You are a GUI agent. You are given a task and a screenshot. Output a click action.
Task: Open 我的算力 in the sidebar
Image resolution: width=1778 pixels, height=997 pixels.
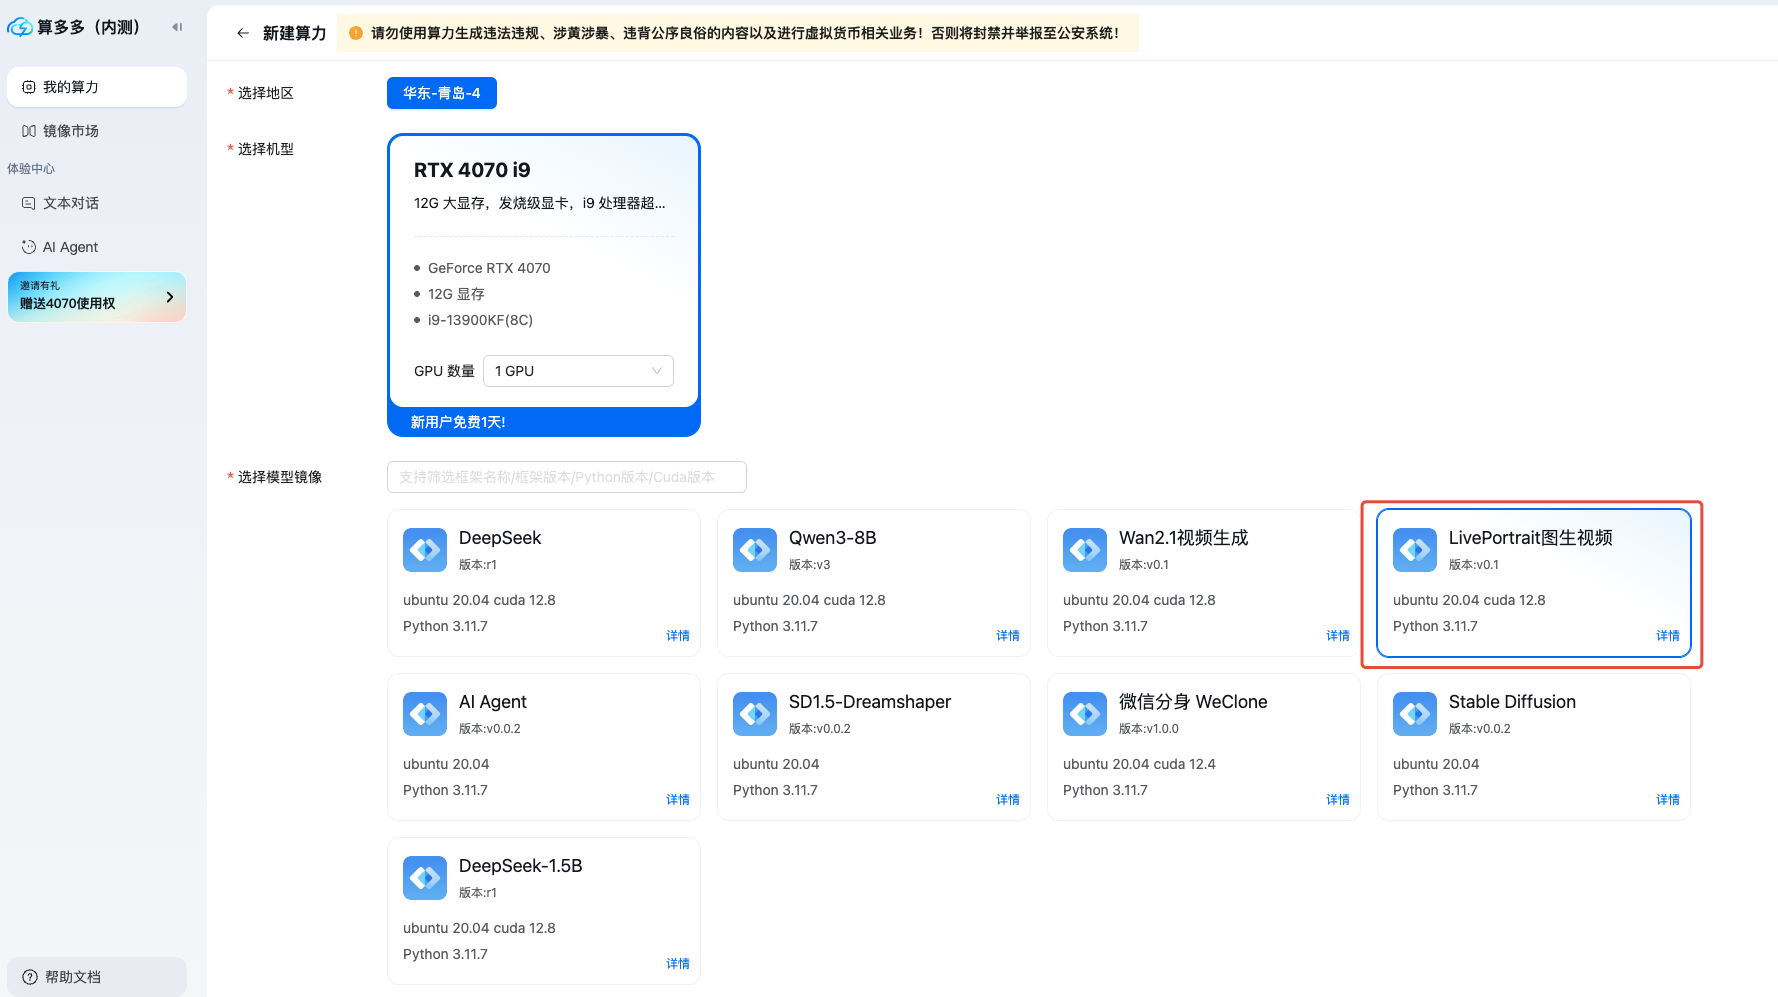pos(97,87)
